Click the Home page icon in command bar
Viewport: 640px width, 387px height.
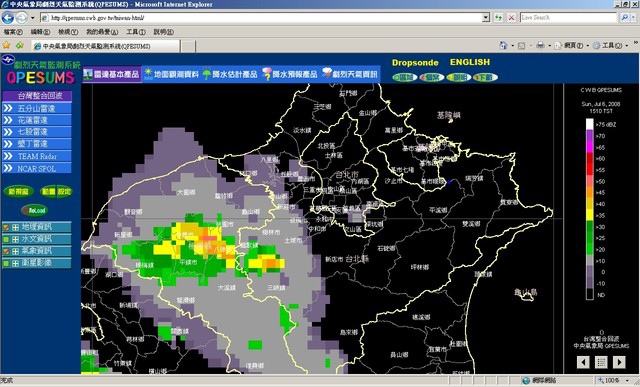[503, 45]
